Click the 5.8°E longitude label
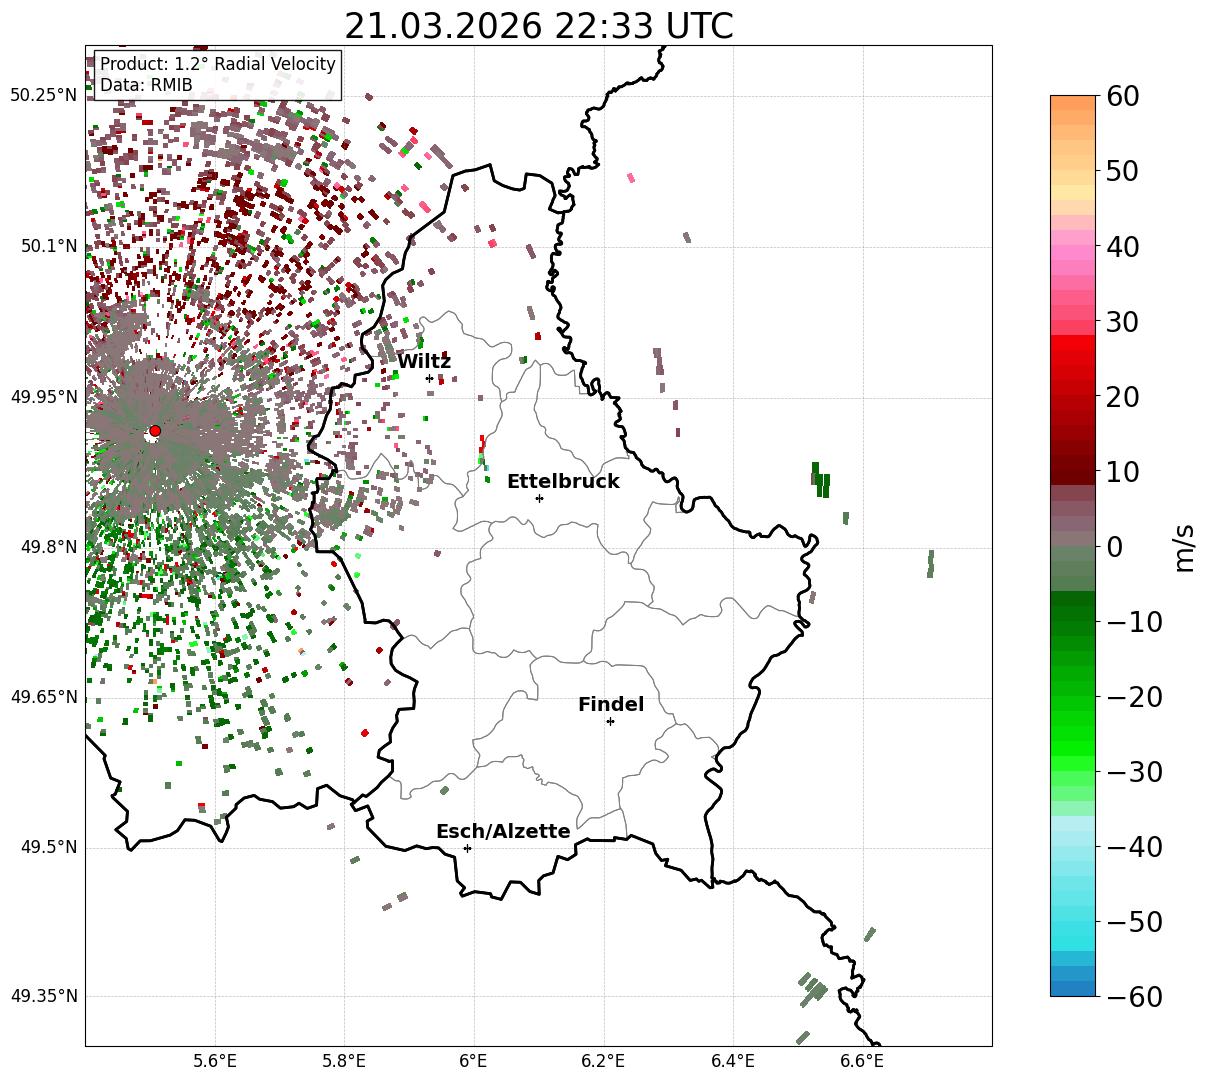The width and height of the screenshot is (1207, 1081). [x=344, y=1060]
